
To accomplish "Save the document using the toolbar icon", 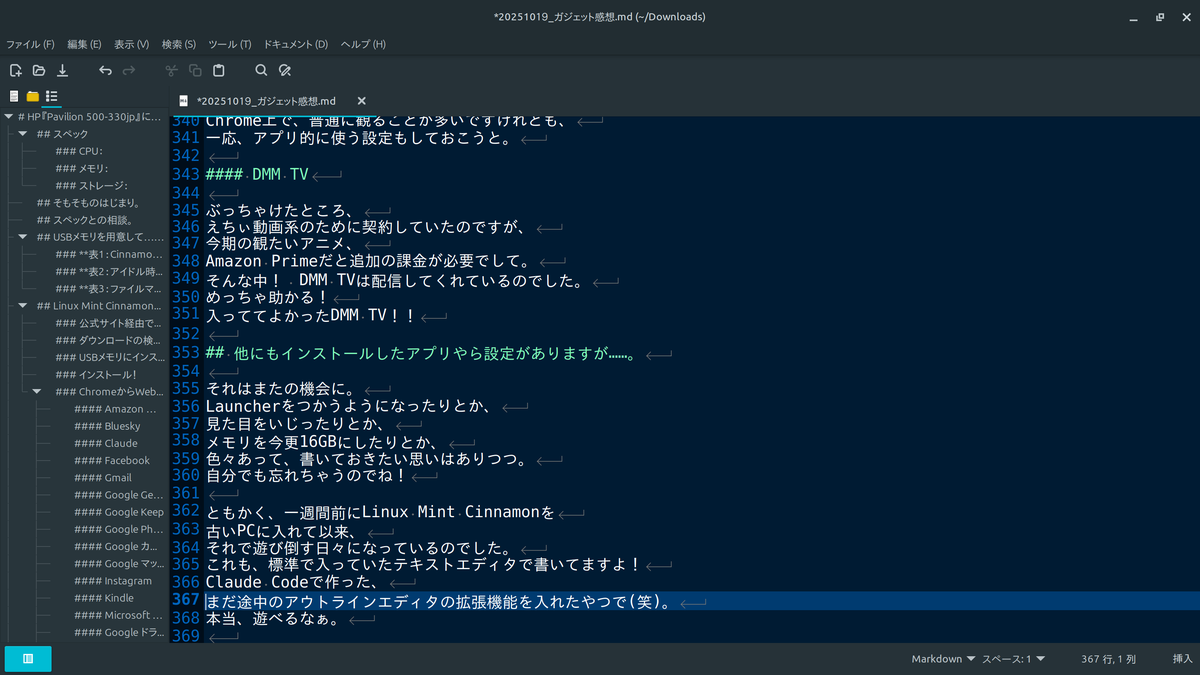I will click(x=62, y=70).
